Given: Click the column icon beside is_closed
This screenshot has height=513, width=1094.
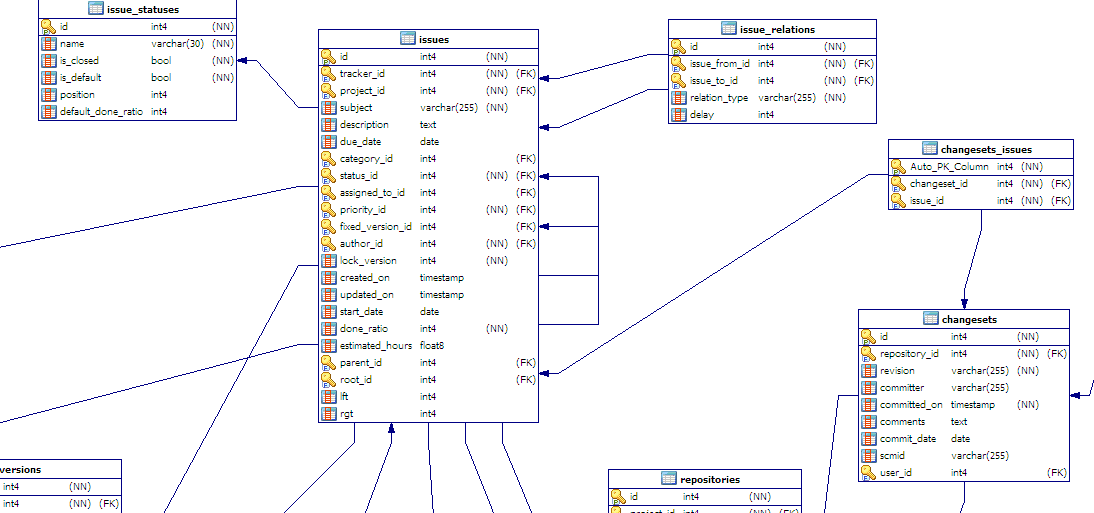Looking at the screenshot, I should pyautogui.click(x=48, y=61).
